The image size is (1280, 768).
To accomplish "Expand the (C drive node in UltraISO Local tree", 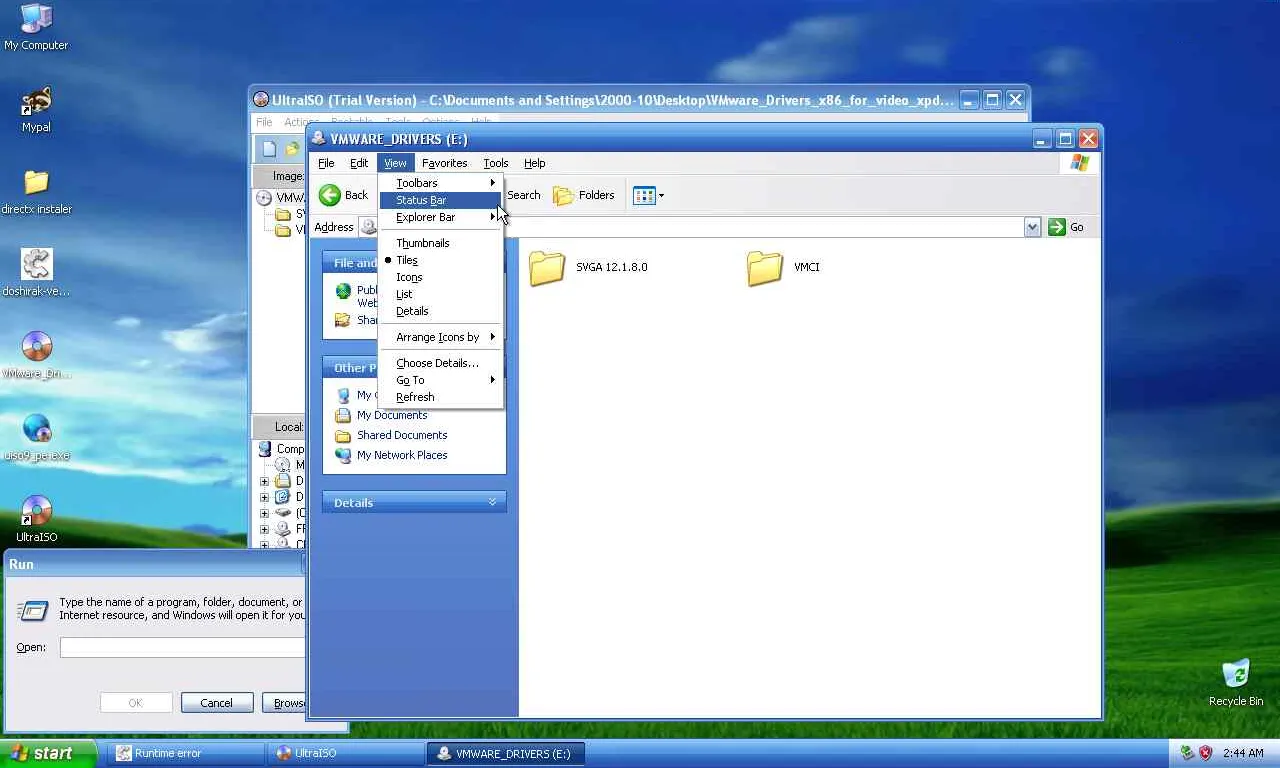I will tap(264, 513).
